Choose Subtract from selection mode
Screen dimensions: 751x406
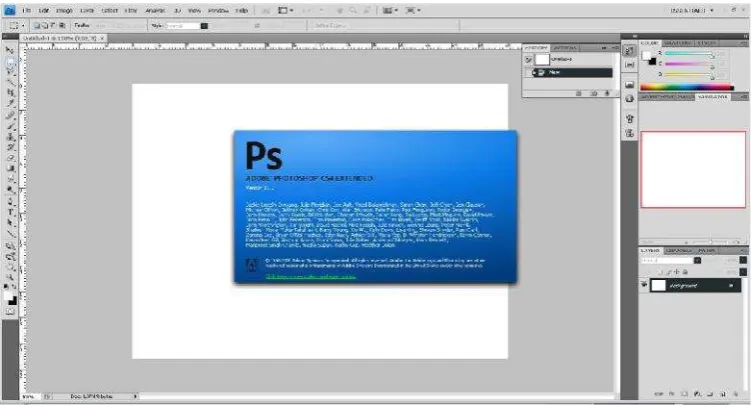pyautogui.click(x=53, y=25)
